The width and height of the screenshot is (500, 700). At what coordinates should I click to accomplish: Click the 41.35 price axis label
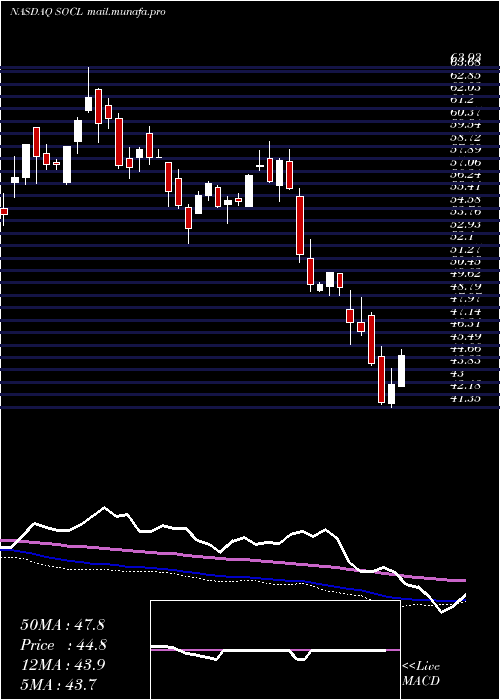click(465, 398)
